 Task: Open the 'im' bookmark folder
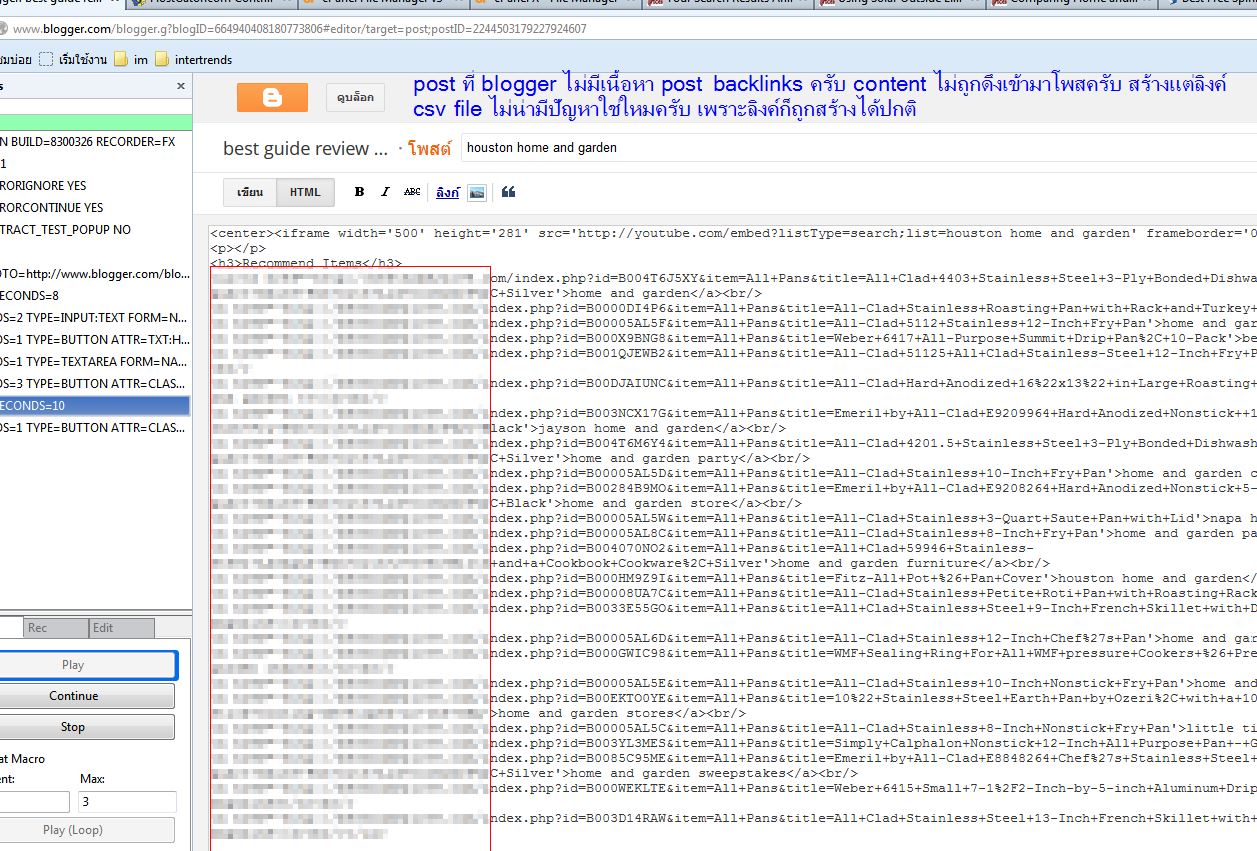(132, 59)
